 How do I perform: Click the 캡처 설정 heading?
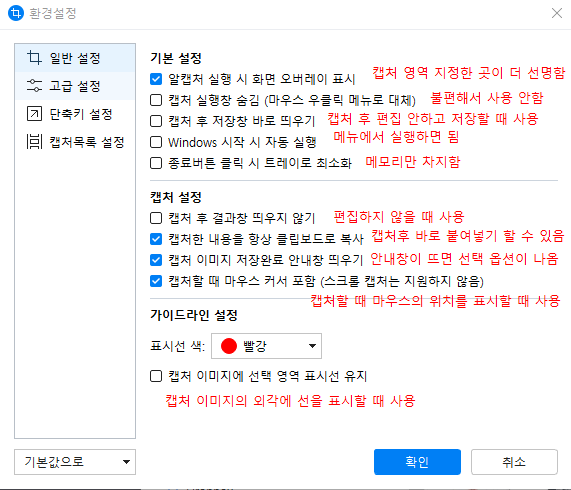[x=176, y=197]
